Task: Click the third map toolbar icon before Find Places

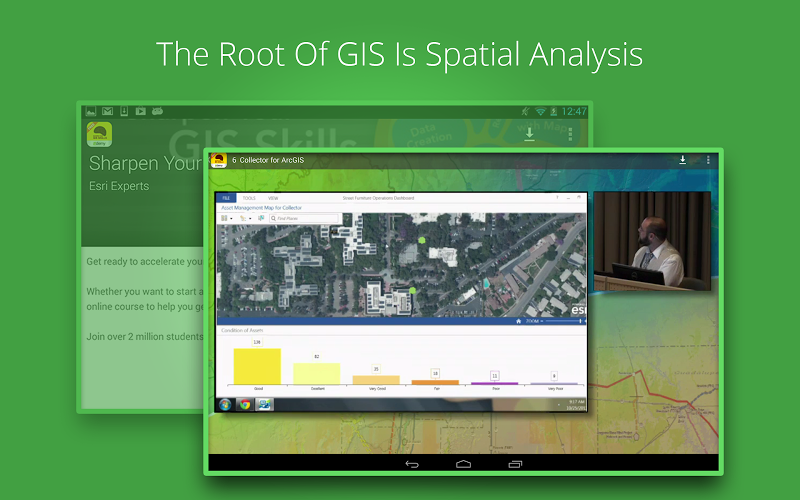Action: click(261, 218)
